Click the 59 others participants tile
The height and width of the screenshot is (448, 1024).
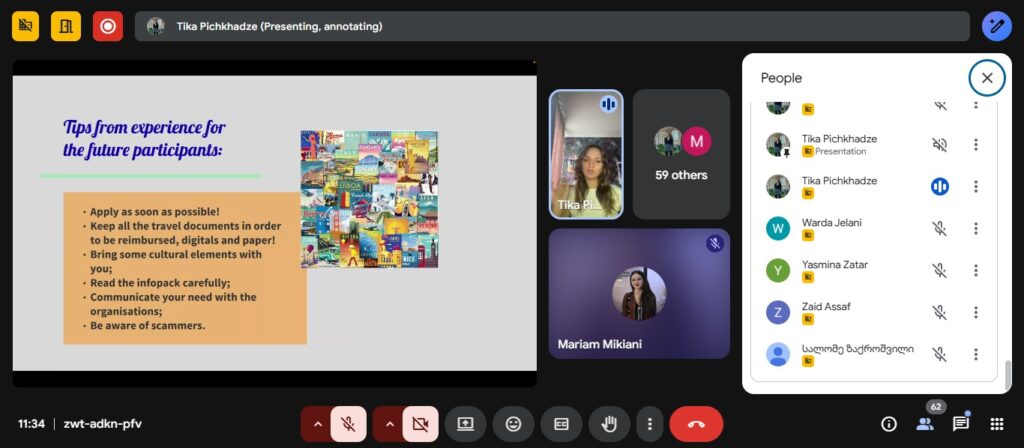point(681,154)
